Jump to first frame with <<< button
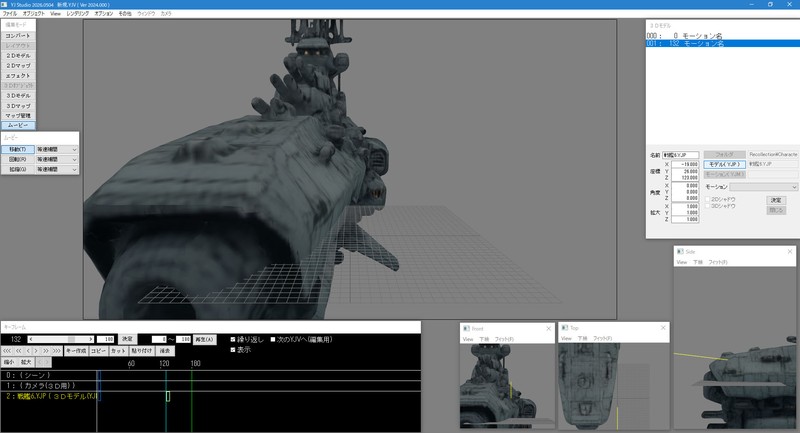The height and width of the screenshot is (433, 800). pos(7,351)
